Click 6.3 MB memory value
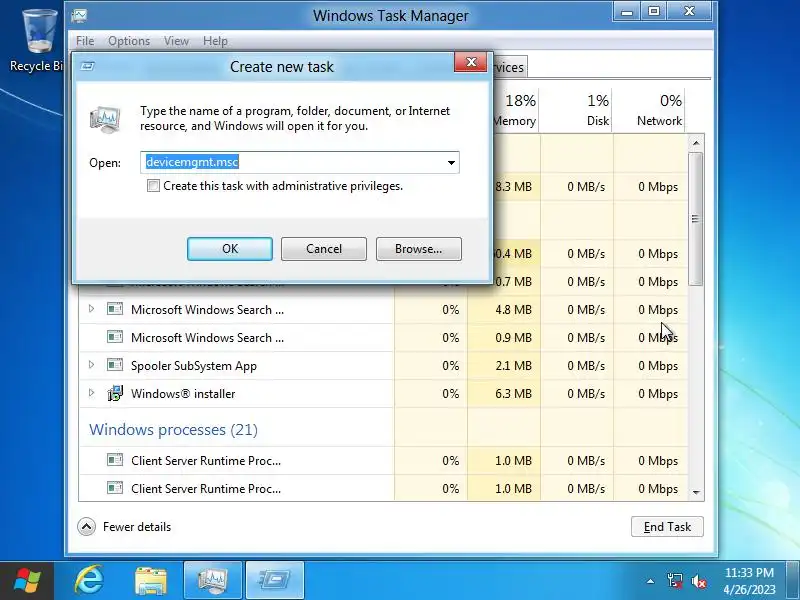800x600 pixels. coord(513,394)
